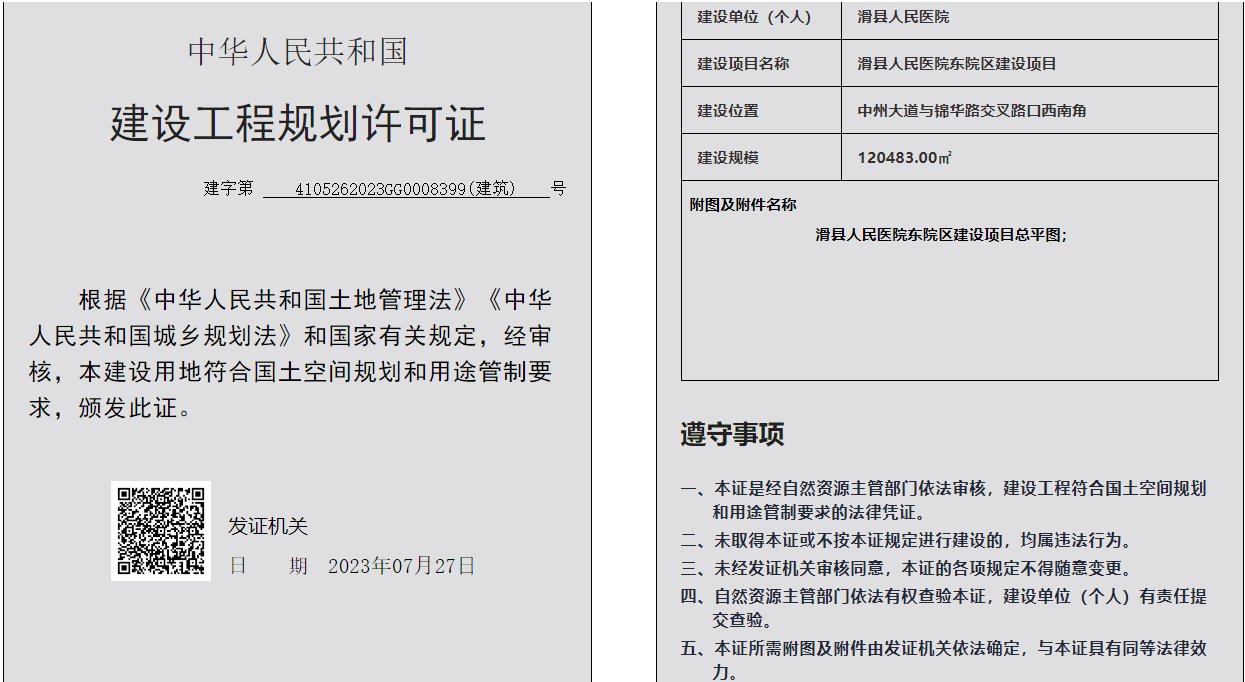This screenshot has height=682, width=1245.
Task: Click the paragraph line ending 求，颁发此证。
Action: tap(110, 408)
